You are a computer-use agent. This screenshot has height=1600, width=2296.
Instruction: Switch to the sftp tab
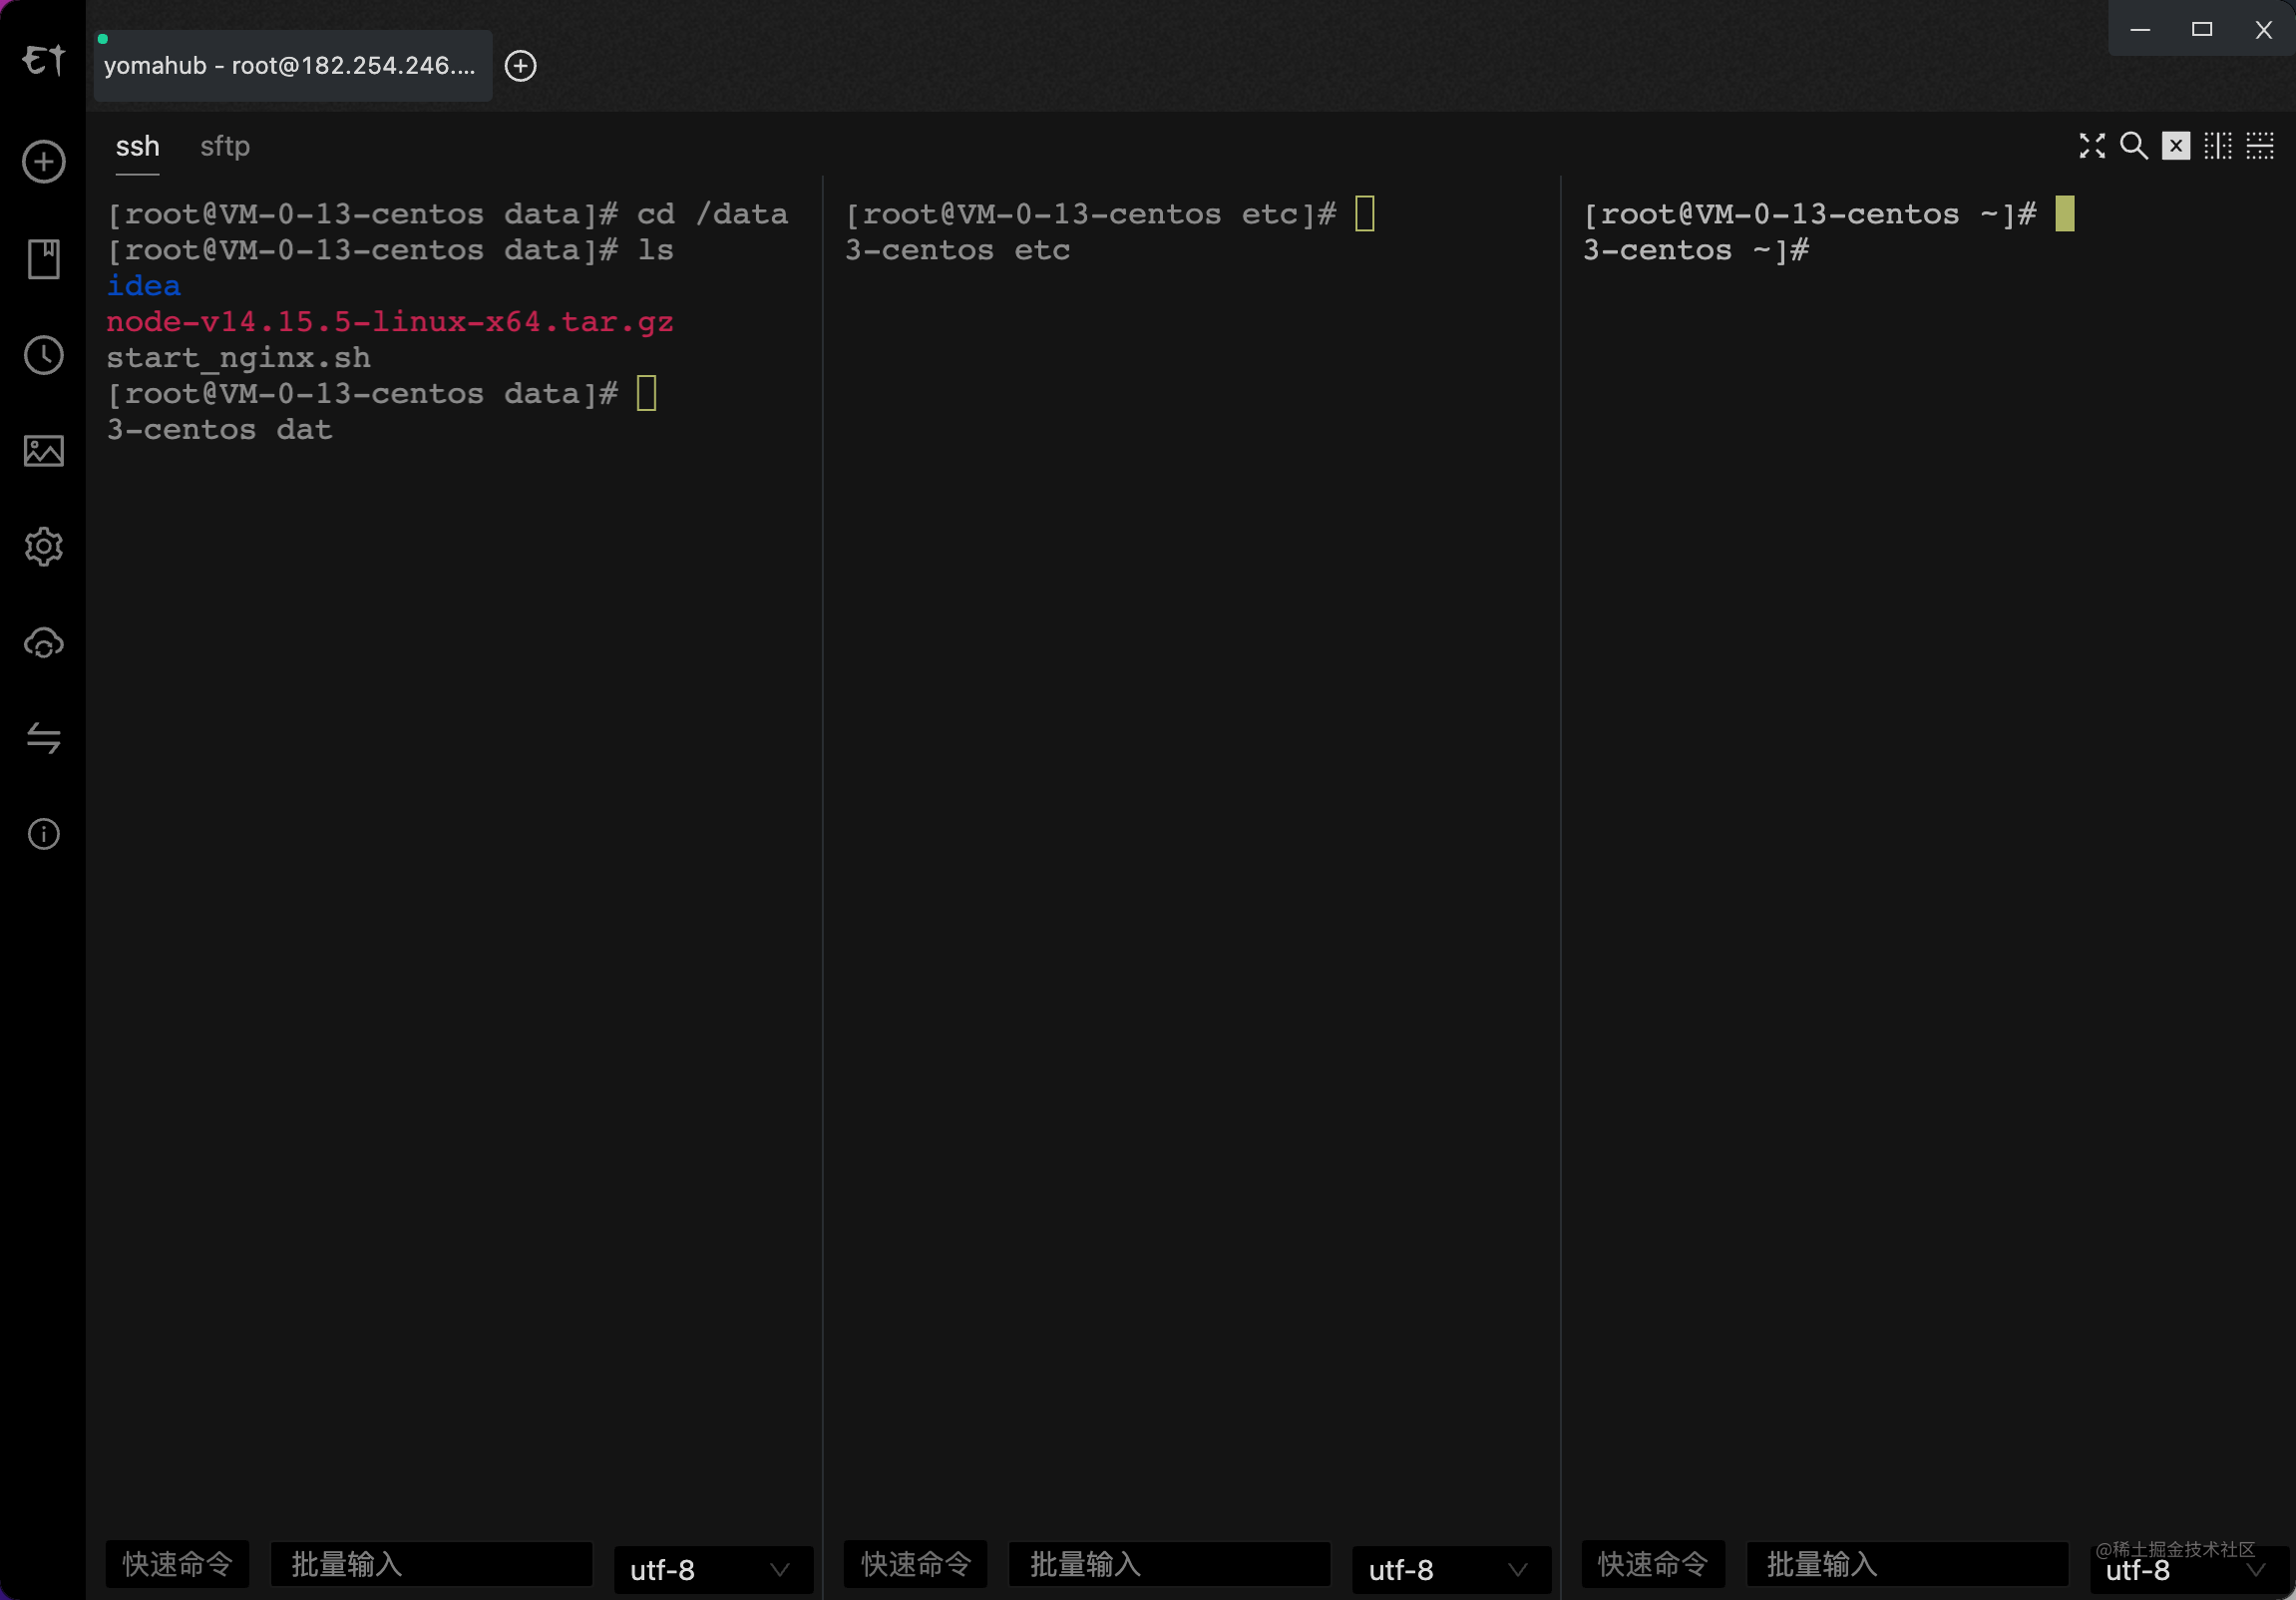pyautogui.click(x=225, y=146)
